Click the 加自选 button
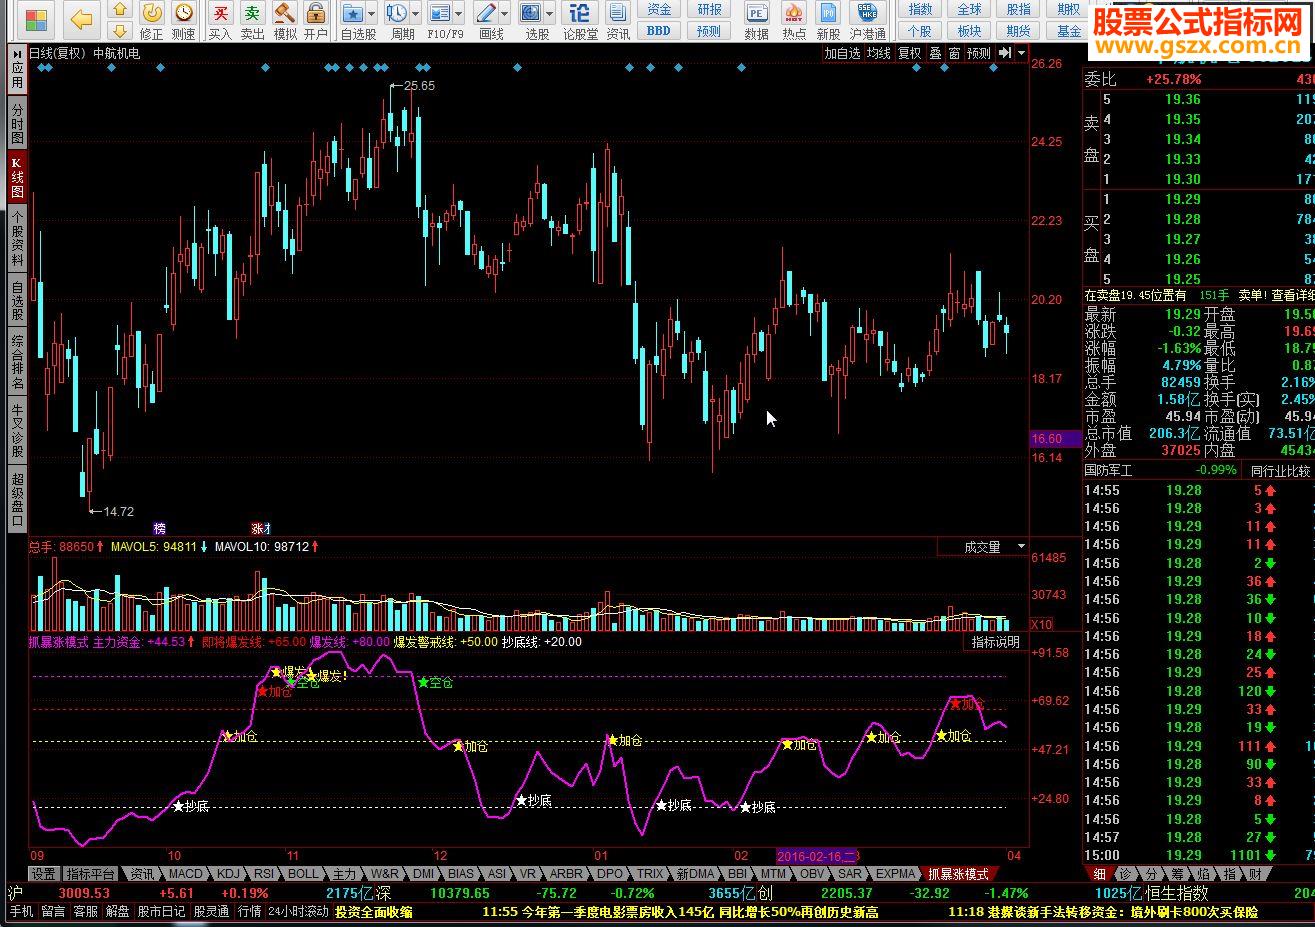 click(x=842, y=53)
